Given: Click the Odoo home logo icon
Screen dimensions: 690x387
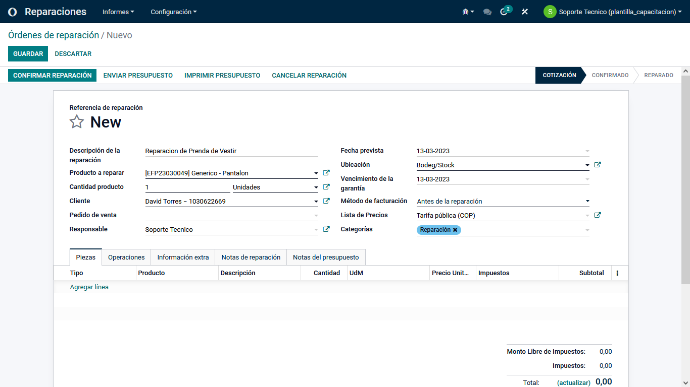Looking at the screenshot, I should coord(12,12).
